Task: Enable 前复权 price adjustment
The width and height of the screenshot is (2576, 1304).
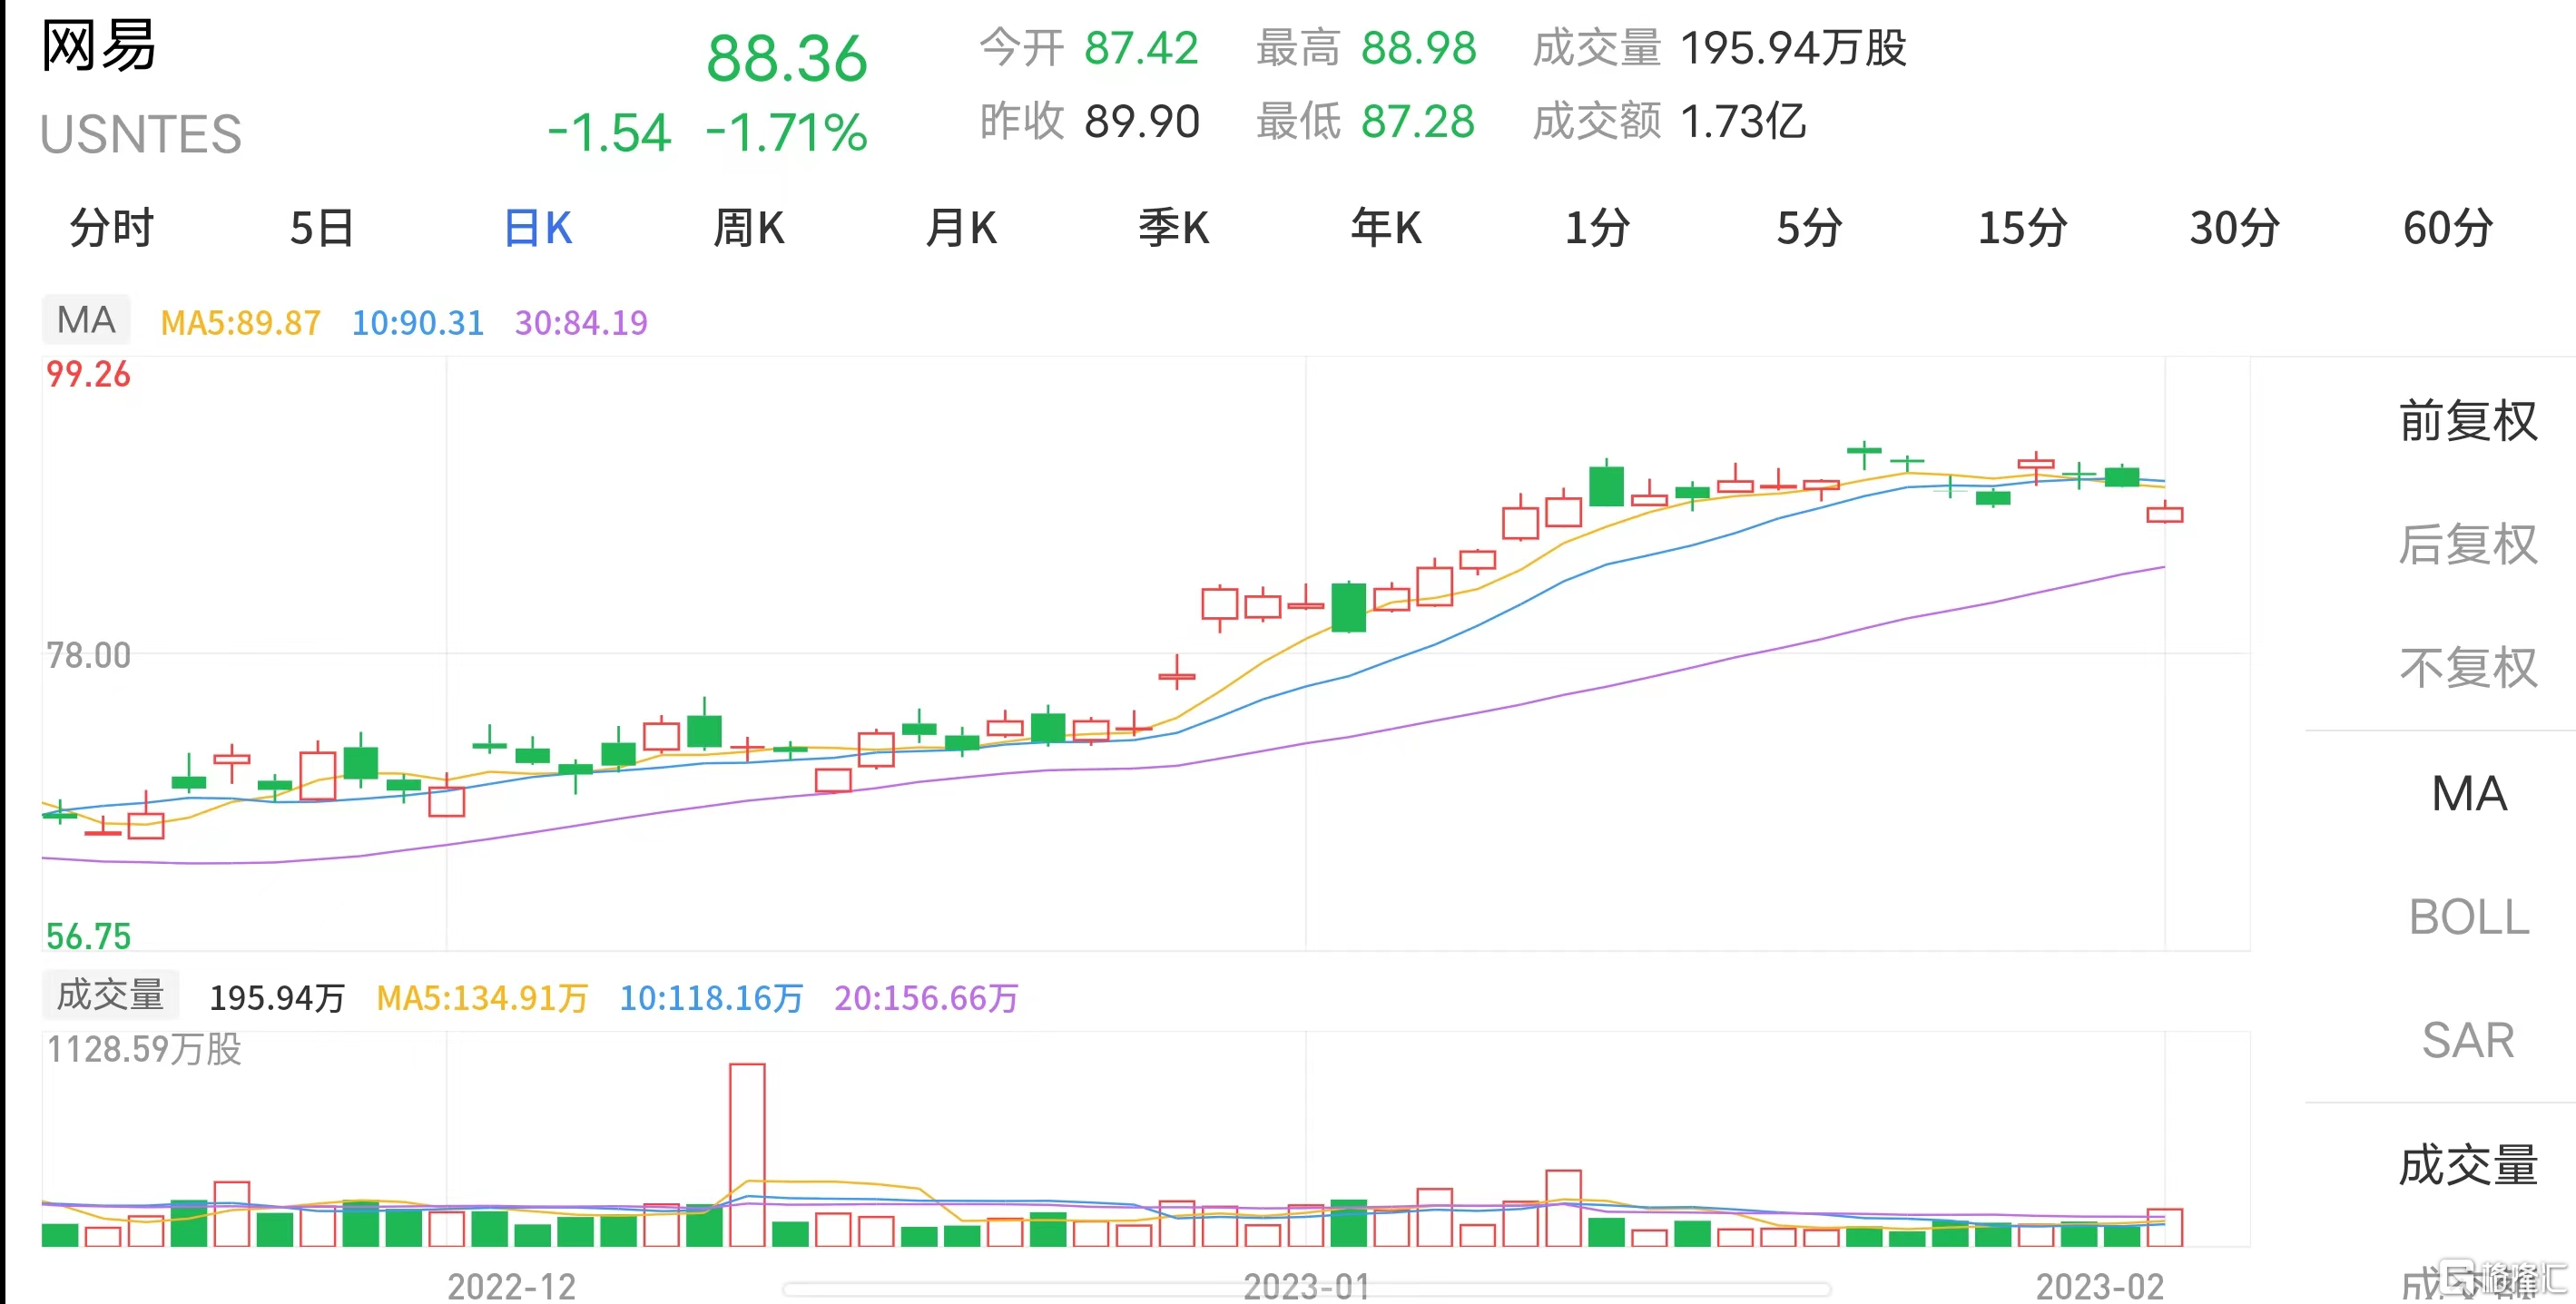Action: [x=2468, y=421]
